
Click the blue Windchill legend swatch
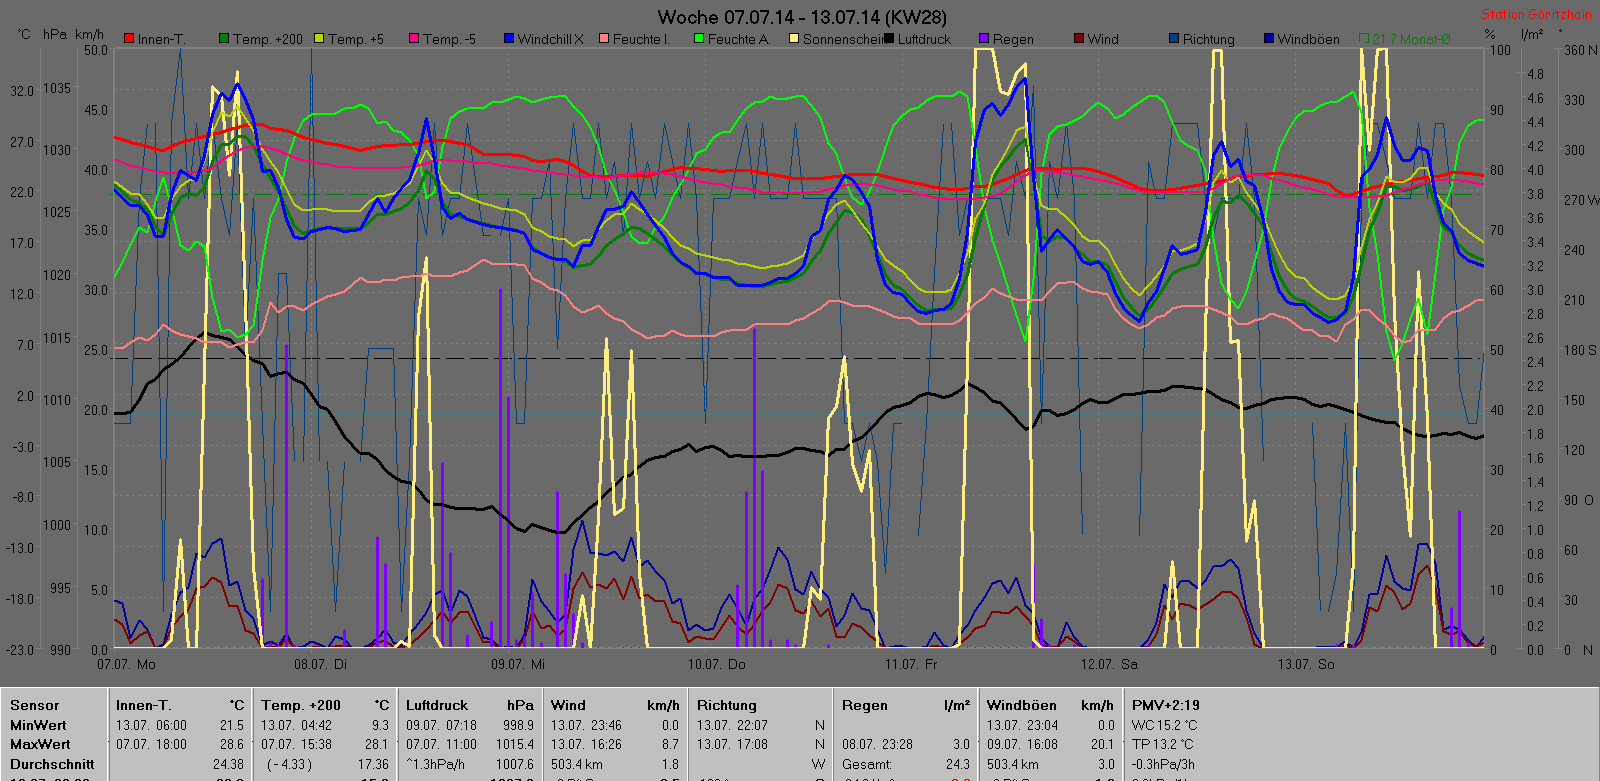pyautogui.click(x=509, y=39)
